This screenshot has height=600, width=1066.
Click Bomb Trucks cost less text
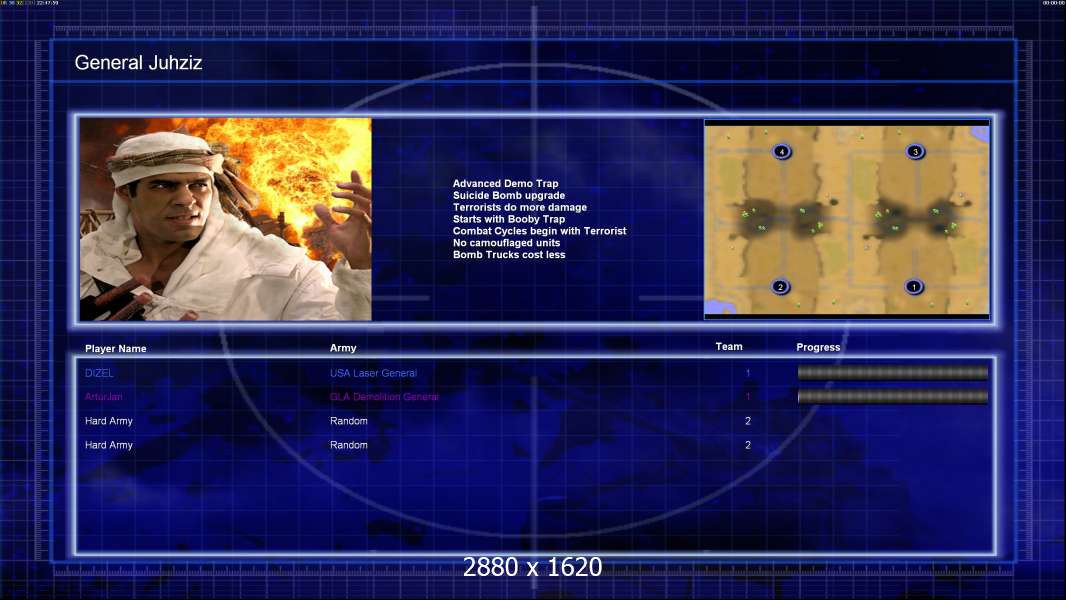[509, 255]
